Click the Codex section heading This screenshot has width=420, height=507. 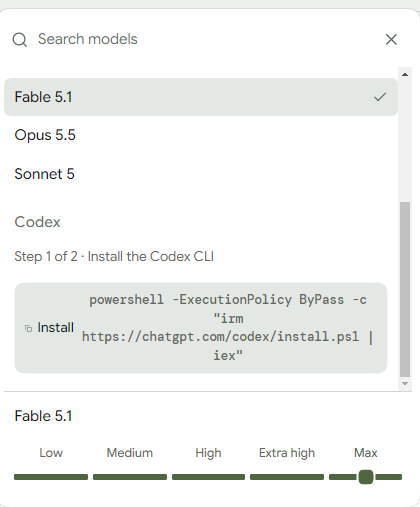(37, 222)
